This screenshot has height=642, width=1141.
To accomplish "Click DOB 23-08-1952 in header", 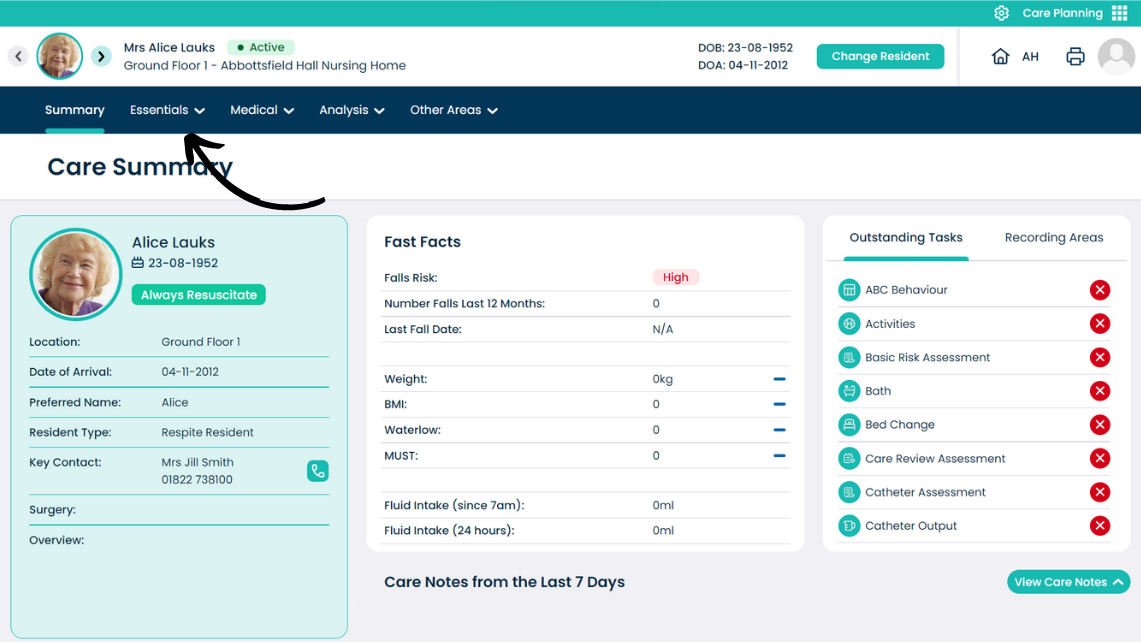I will (x=745, y=47).
